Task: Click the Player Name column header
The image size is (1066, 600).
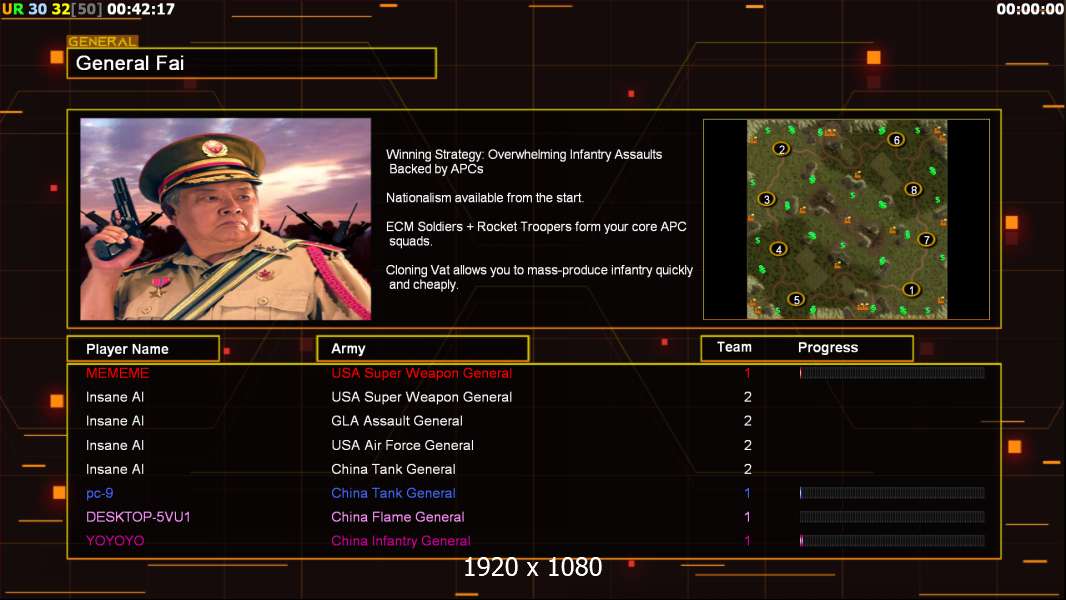Action: pos(143,349)
